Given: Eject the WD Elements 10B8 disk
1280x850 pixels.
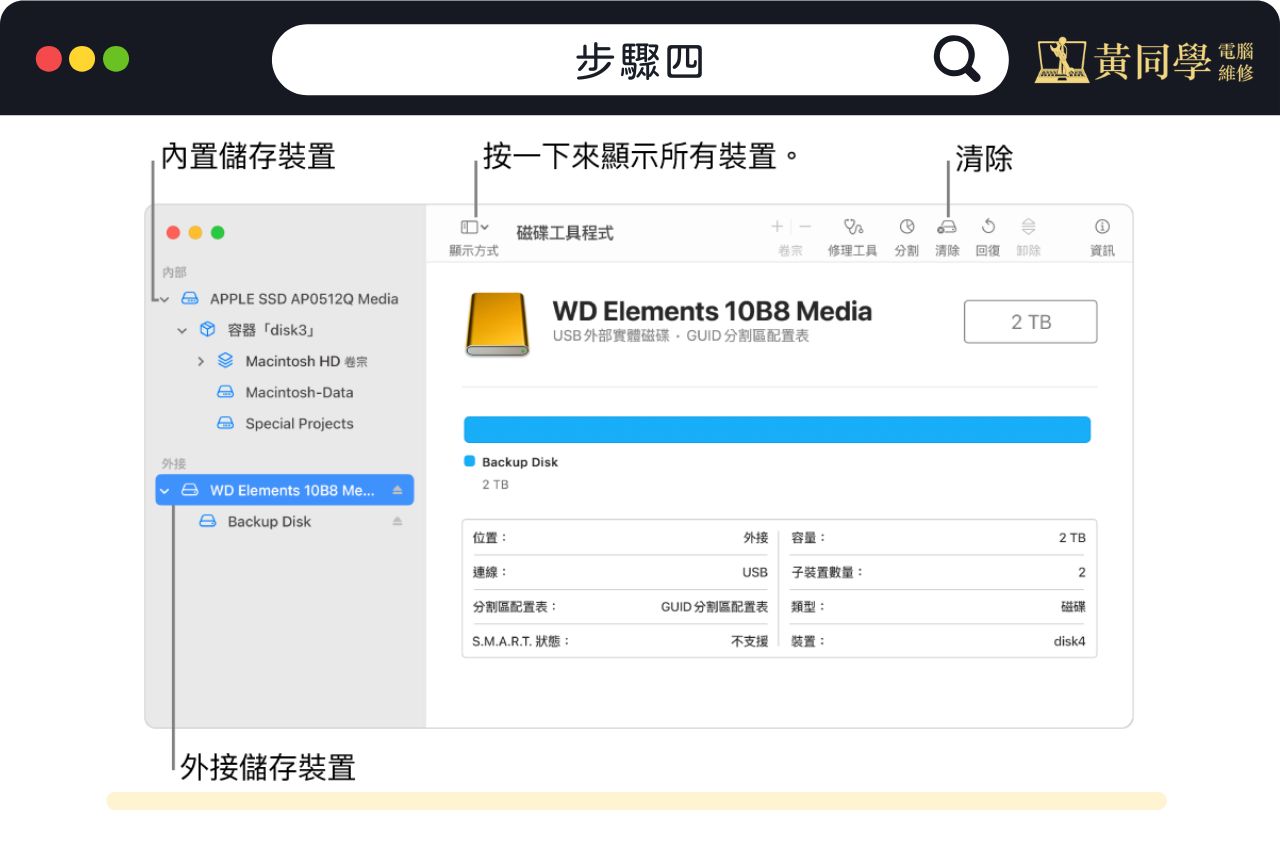Looking at the screenshot, I should click(397, 490).
